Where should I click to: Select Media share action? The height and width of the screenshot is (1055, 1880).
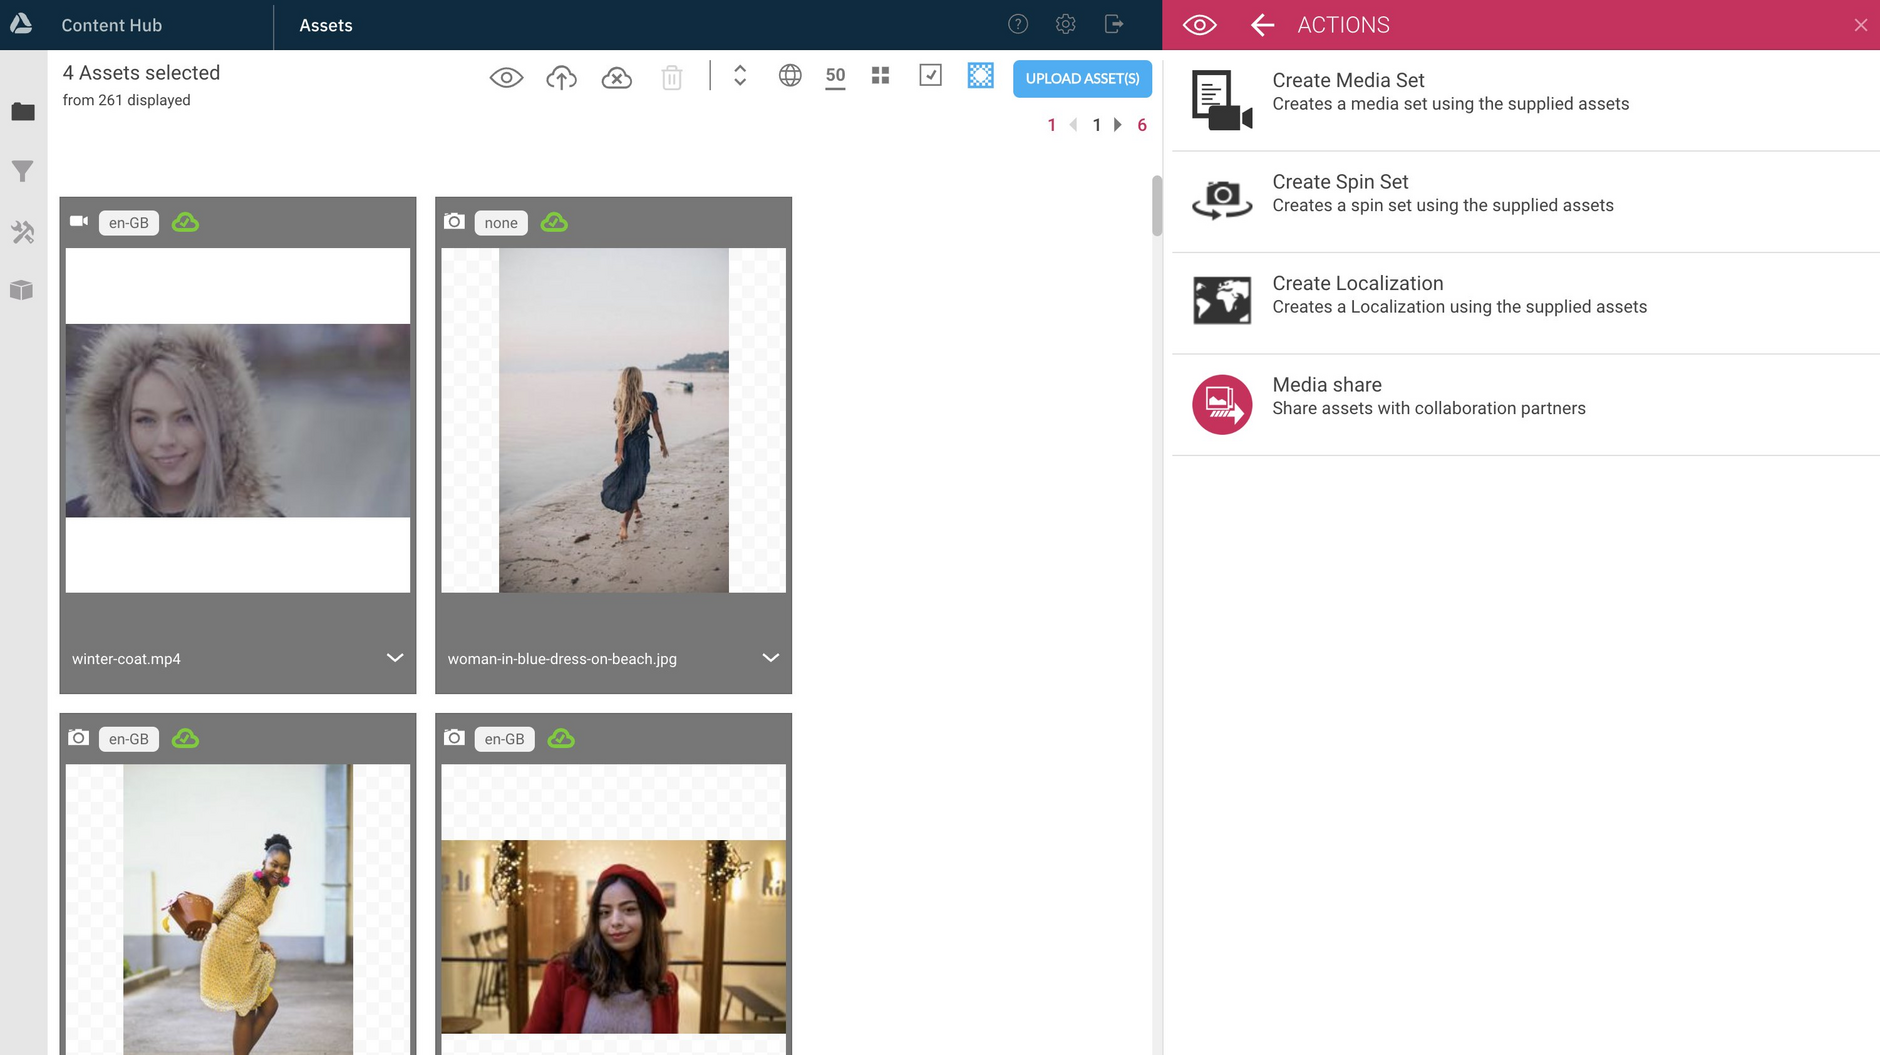click(x=1525, y=405)
